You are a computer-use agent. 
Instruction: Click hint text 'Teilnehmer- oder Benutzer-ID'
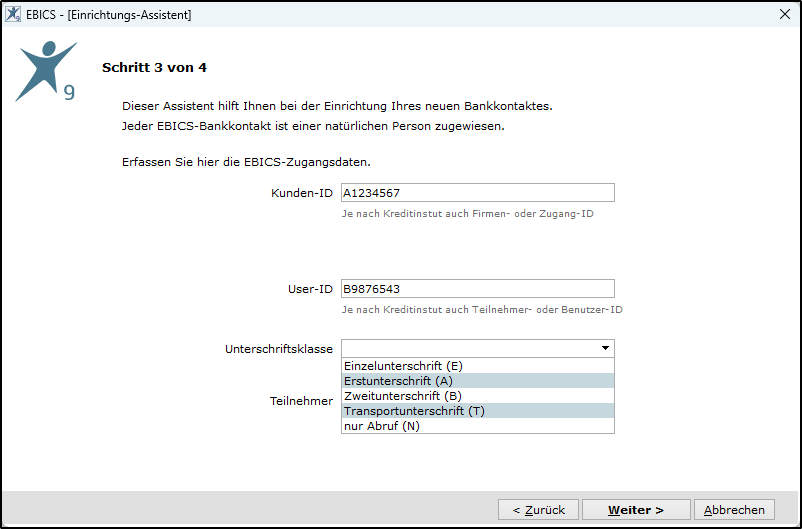click(547, 310)
